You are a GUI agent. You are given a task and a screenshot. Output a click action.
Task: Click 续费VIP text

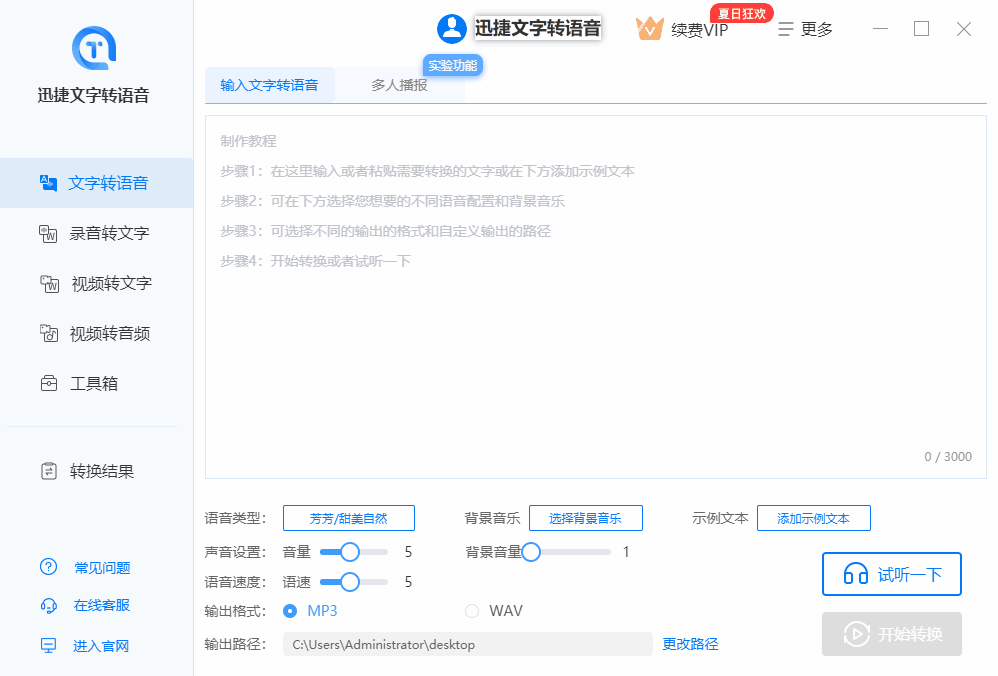pyautogui.click(x=699, y=30)
